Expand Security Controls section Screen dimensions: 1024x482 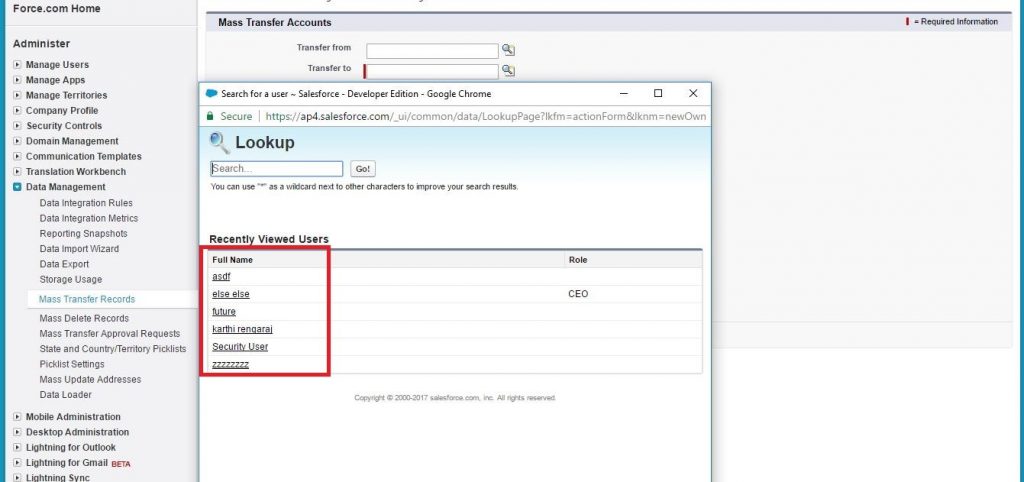[x=18, y=125]
